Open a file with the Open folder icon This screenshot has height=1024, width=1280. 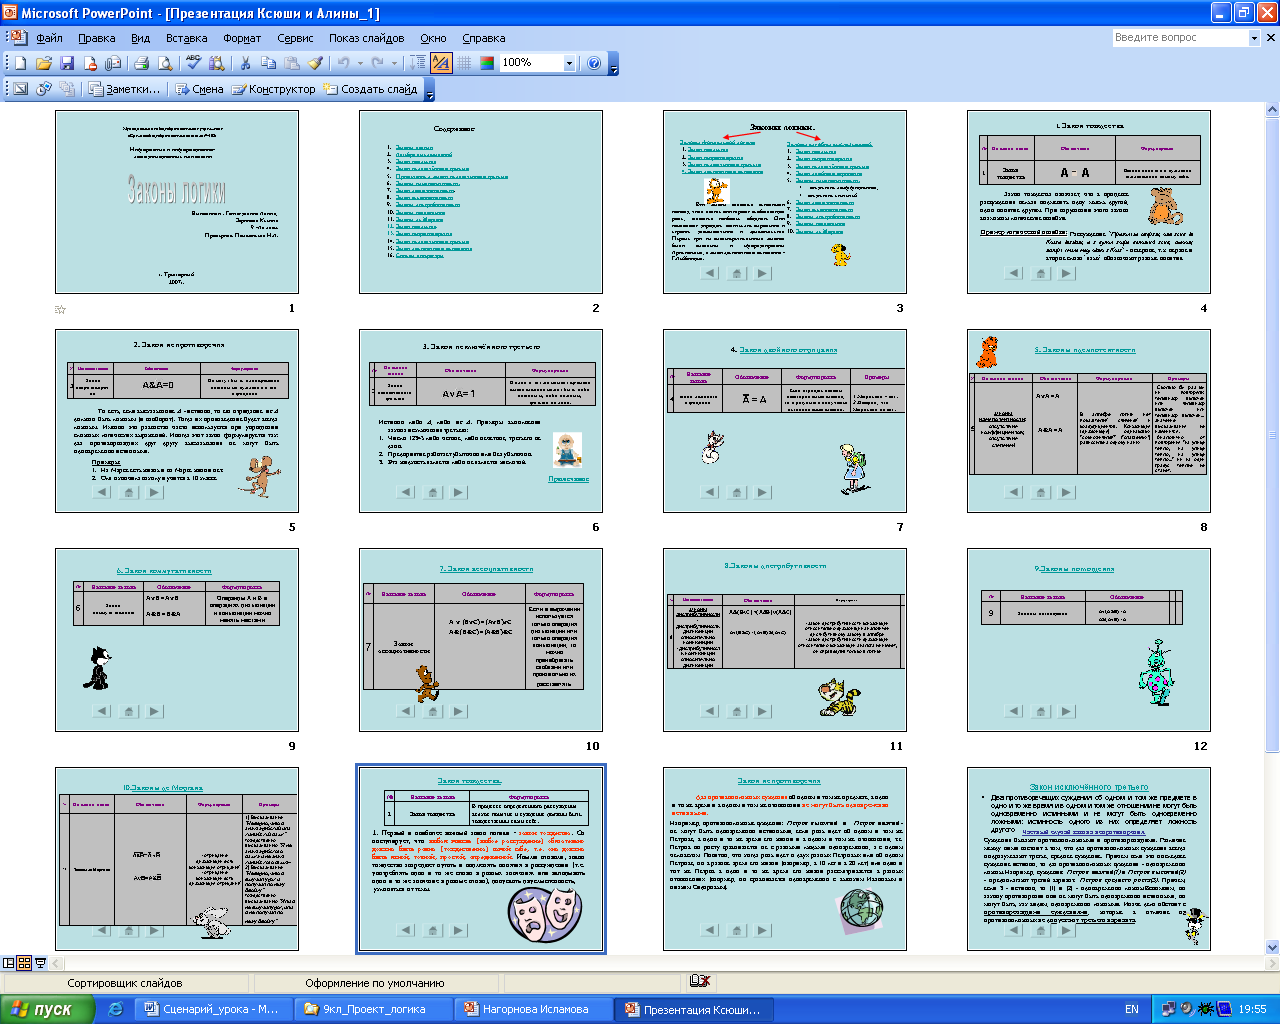pyautogui.click(x=44, y=63)
